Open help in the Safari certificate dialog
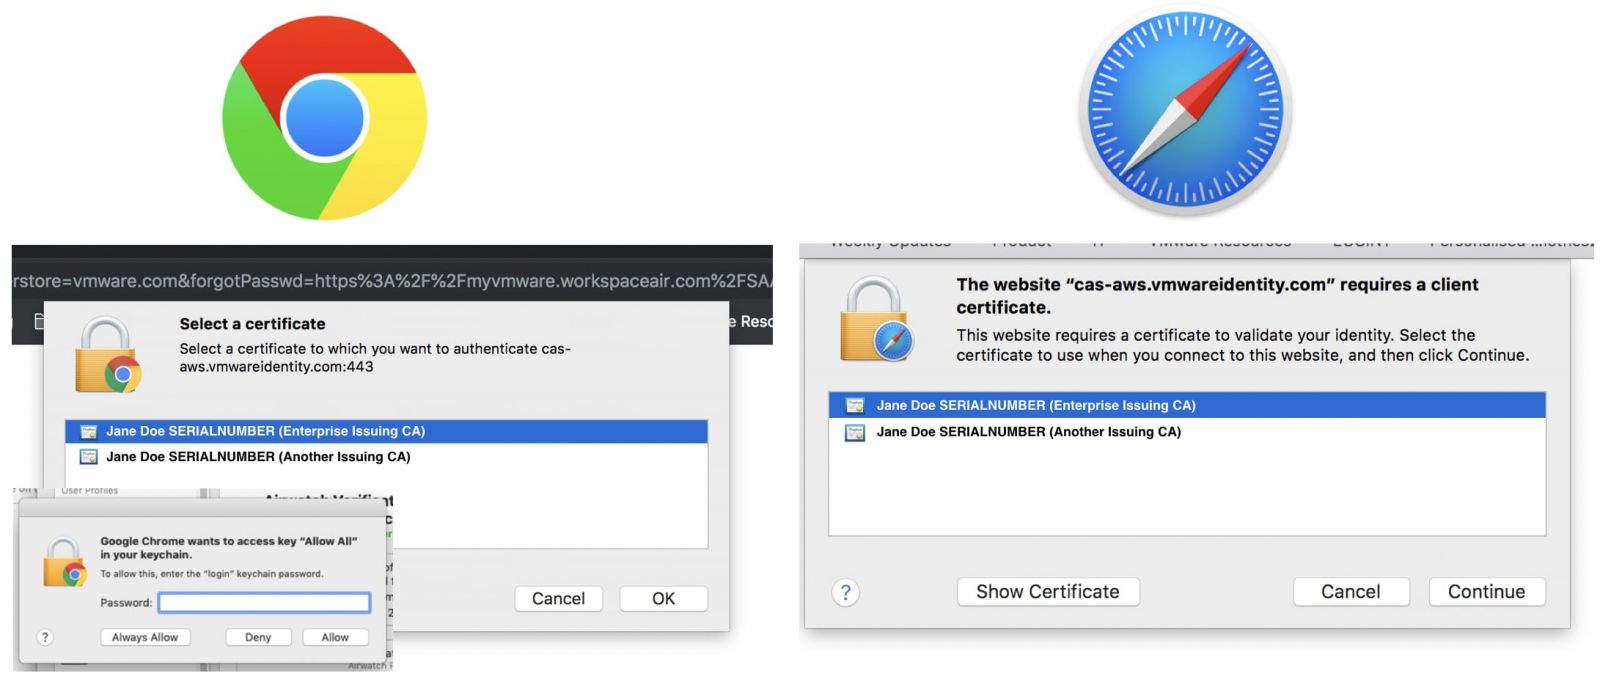 [x=845, y=592]
